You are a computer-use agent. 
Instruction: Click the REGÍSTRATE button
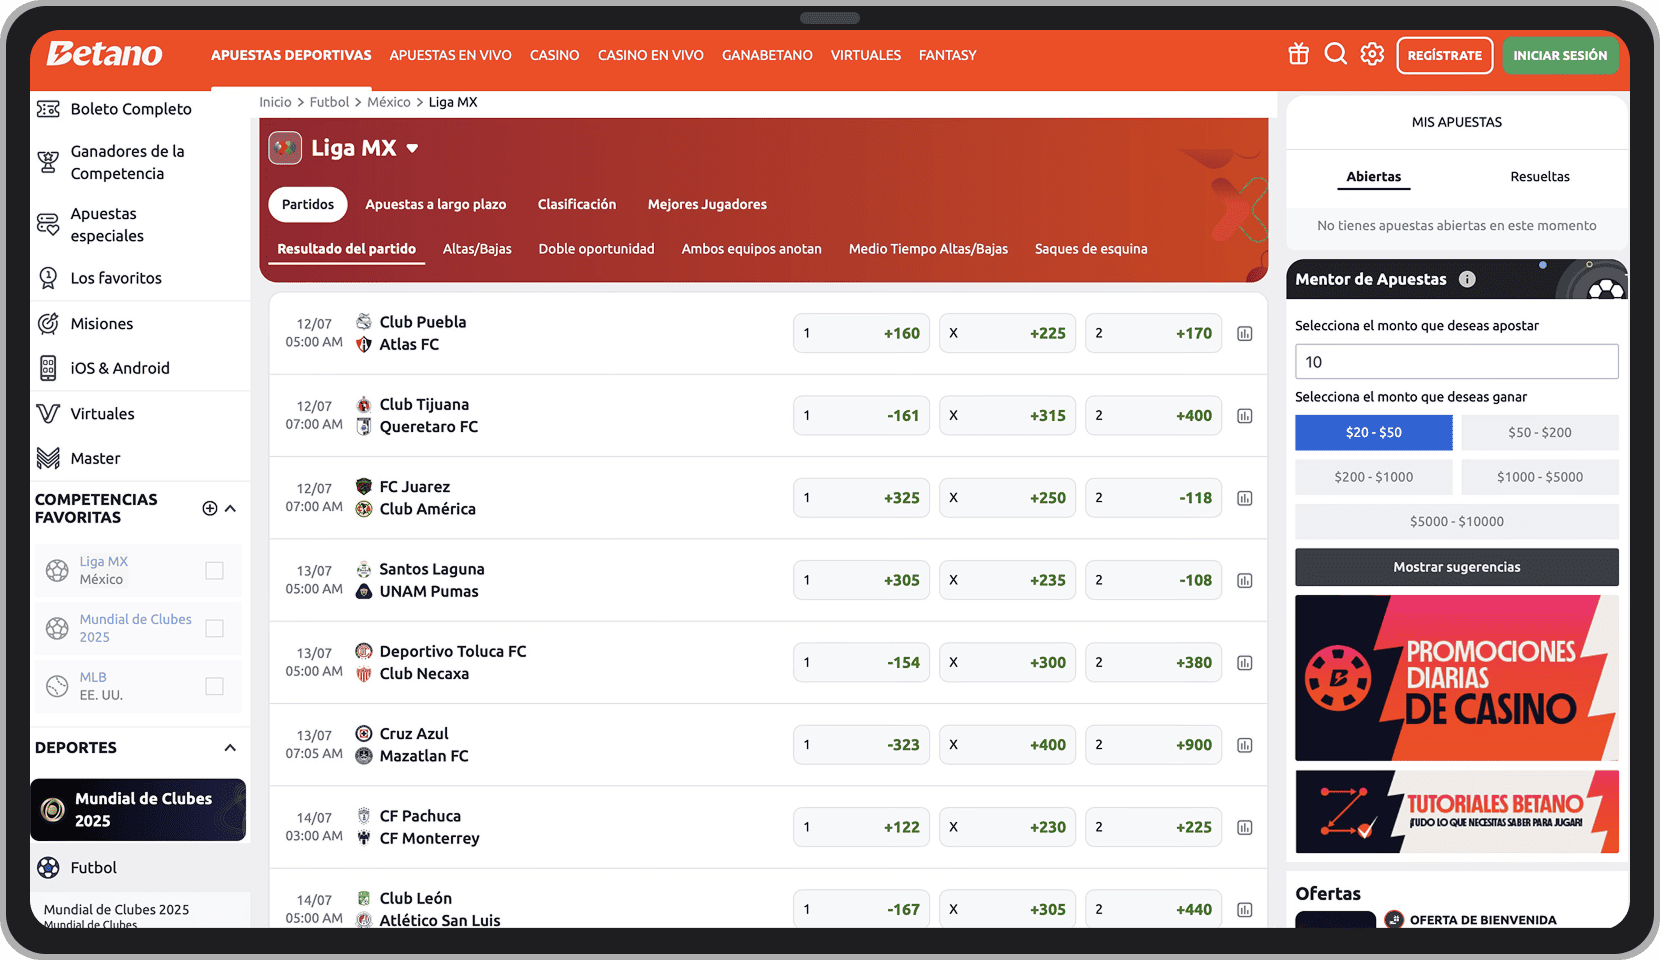pos(1445,55)
